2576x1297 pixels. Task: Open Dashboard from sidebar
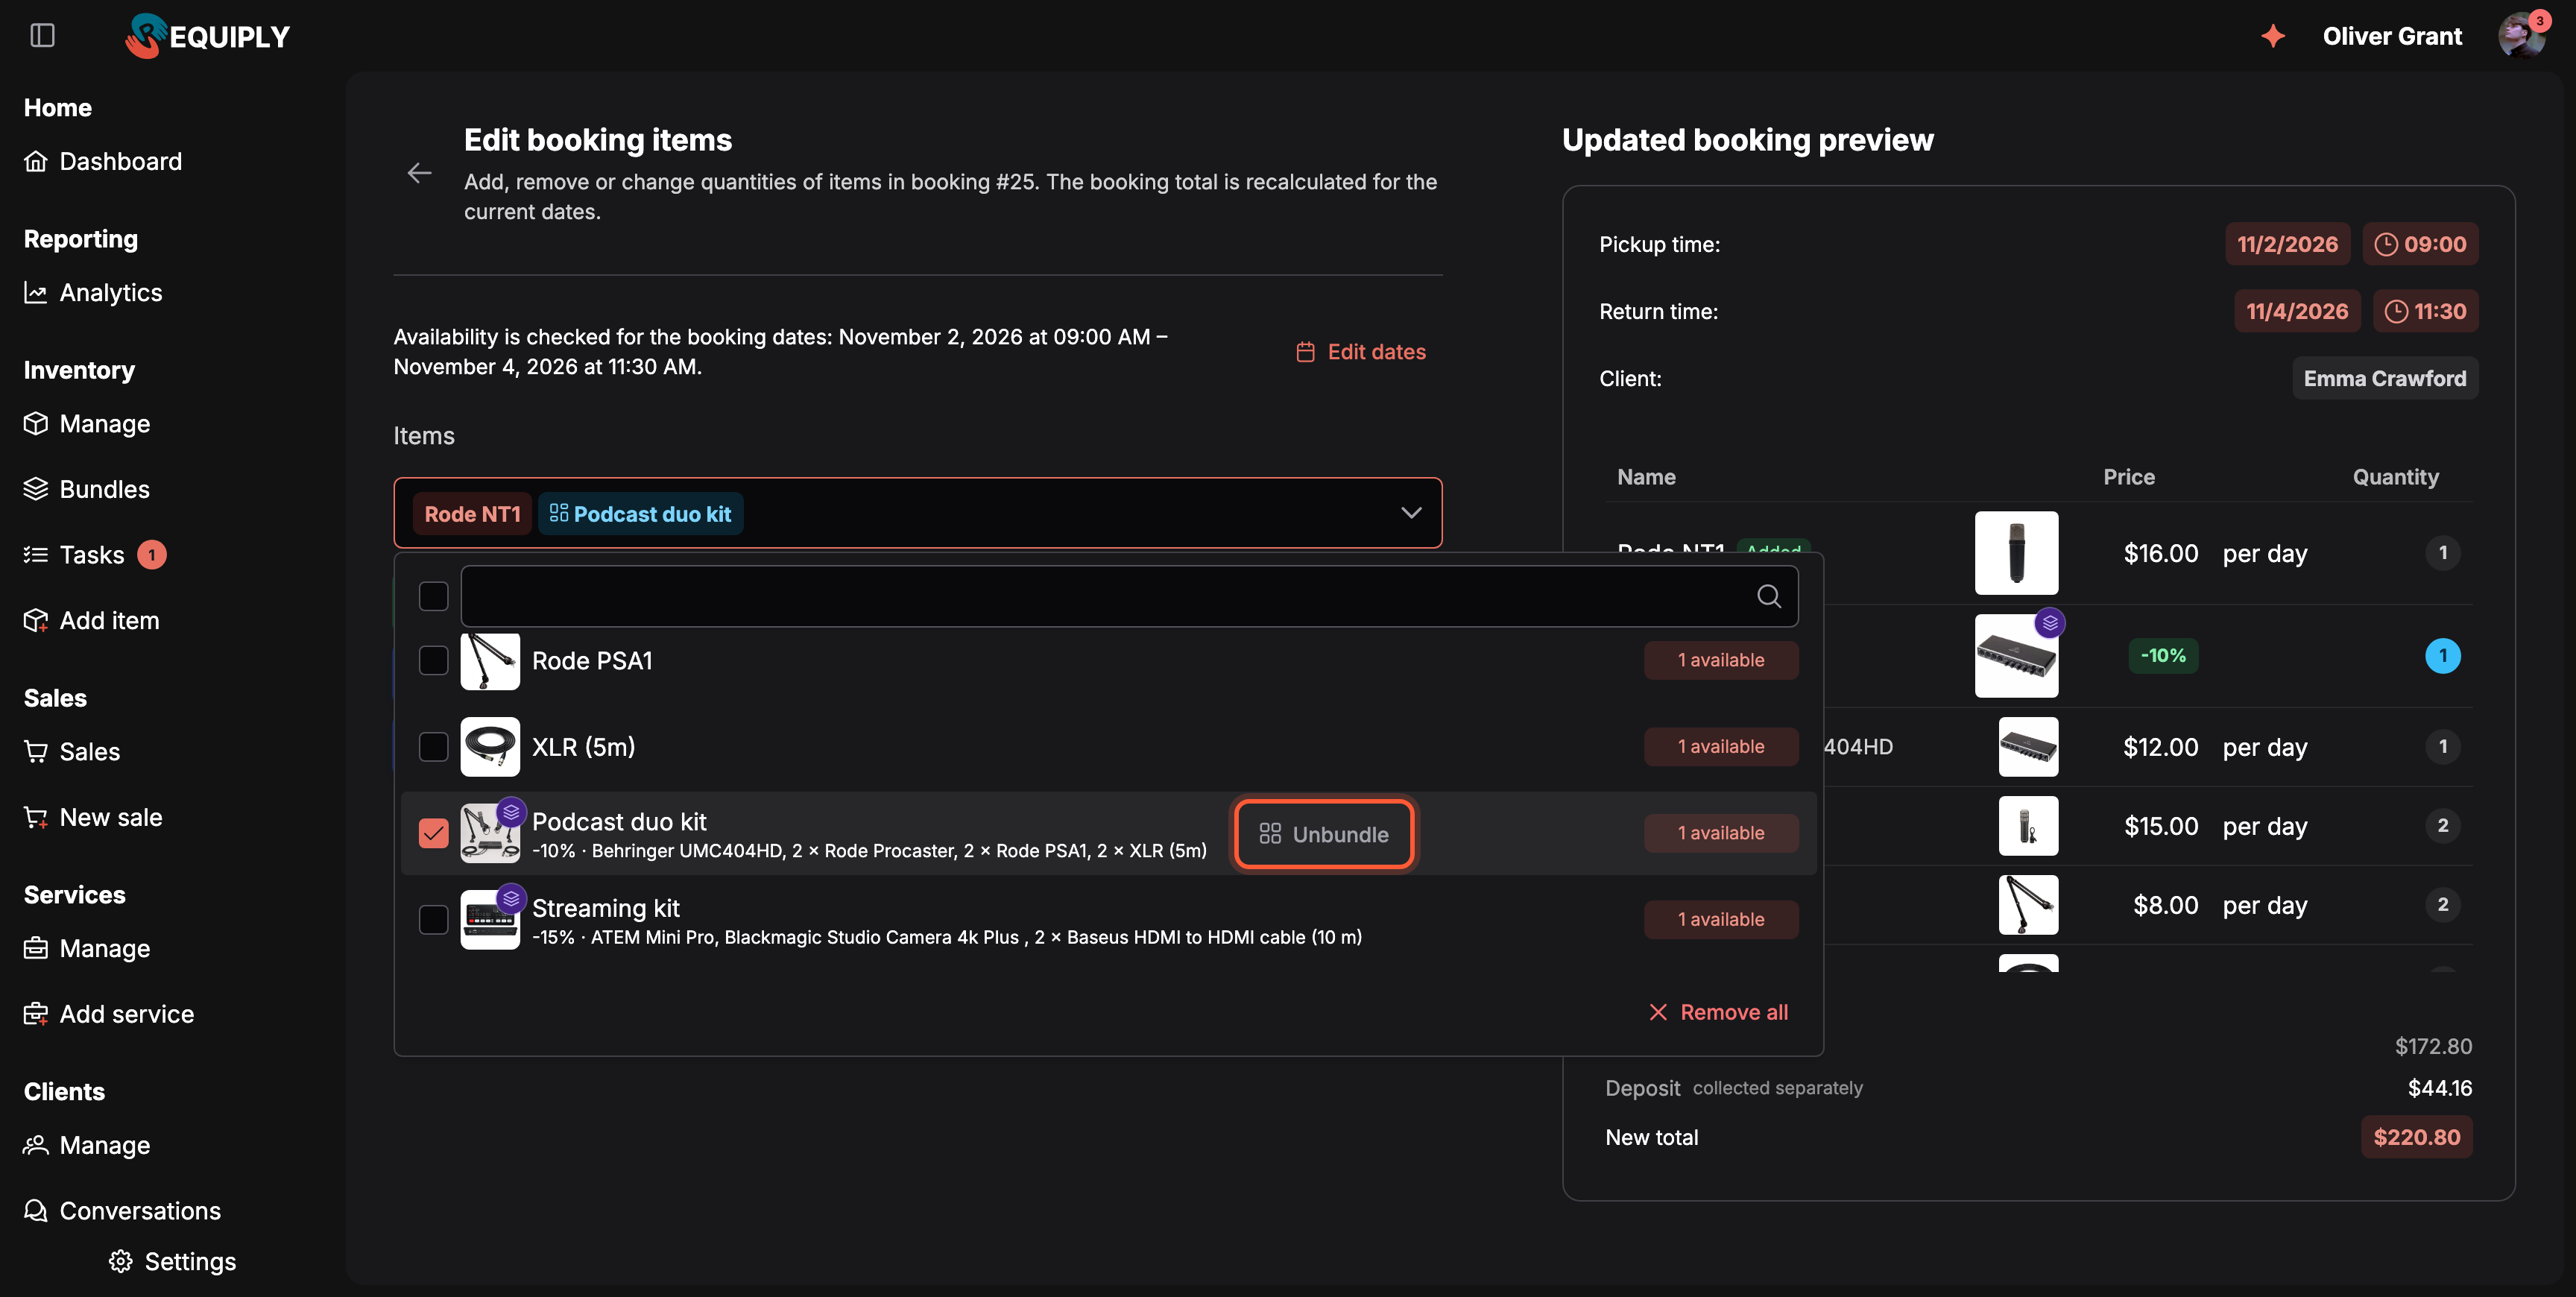point(103,161)
